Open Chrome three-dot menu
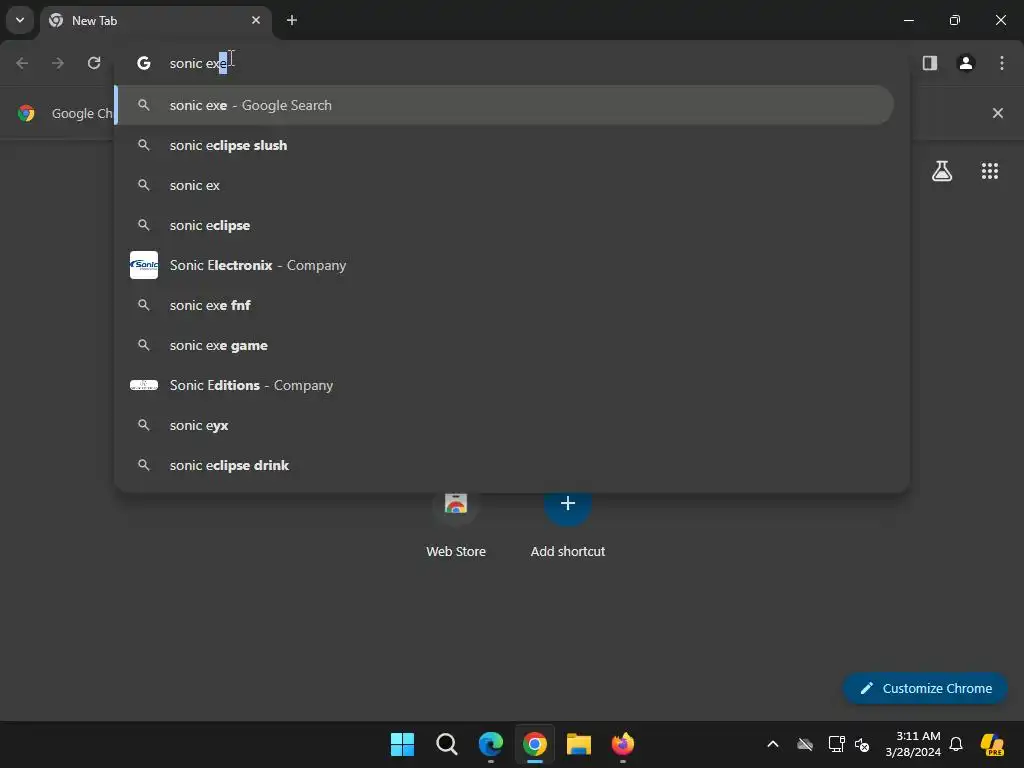 point(1002,63)
